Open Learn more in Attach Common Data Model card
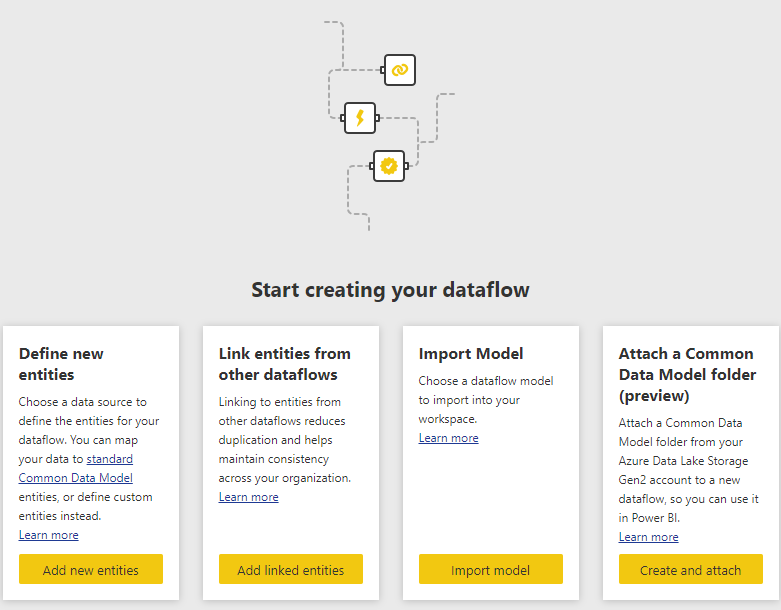Viewport: 781px width, 610px height. click(x=648, y=537)
